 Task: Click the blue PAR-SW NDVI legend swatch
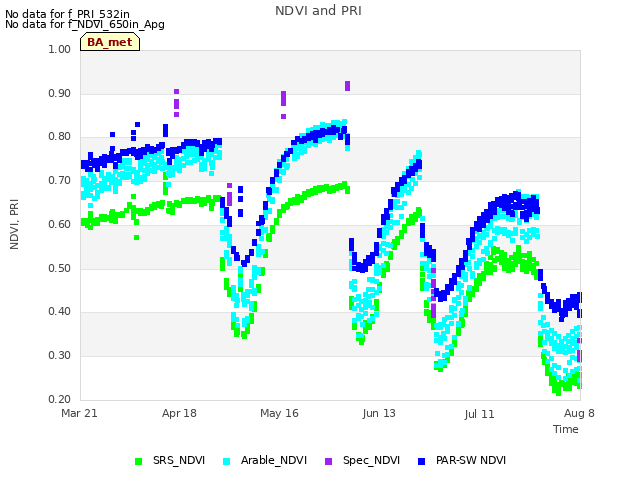pos(422,461)
